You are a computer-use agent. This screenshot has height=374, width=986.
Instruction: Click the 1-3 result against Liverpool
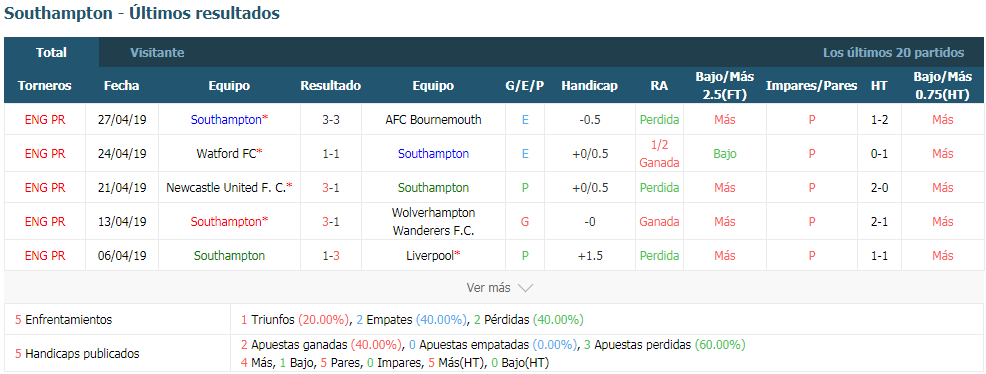[x=331, y=255]
